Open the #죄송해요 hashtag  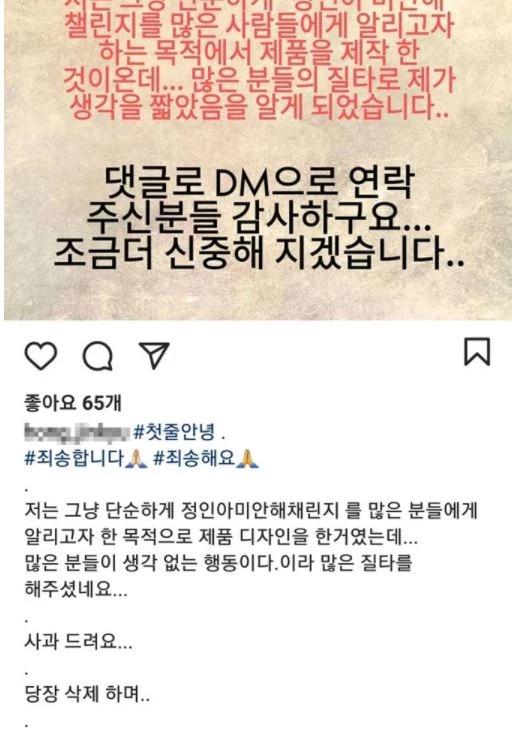pyautogui.click(x=194, y=458)
